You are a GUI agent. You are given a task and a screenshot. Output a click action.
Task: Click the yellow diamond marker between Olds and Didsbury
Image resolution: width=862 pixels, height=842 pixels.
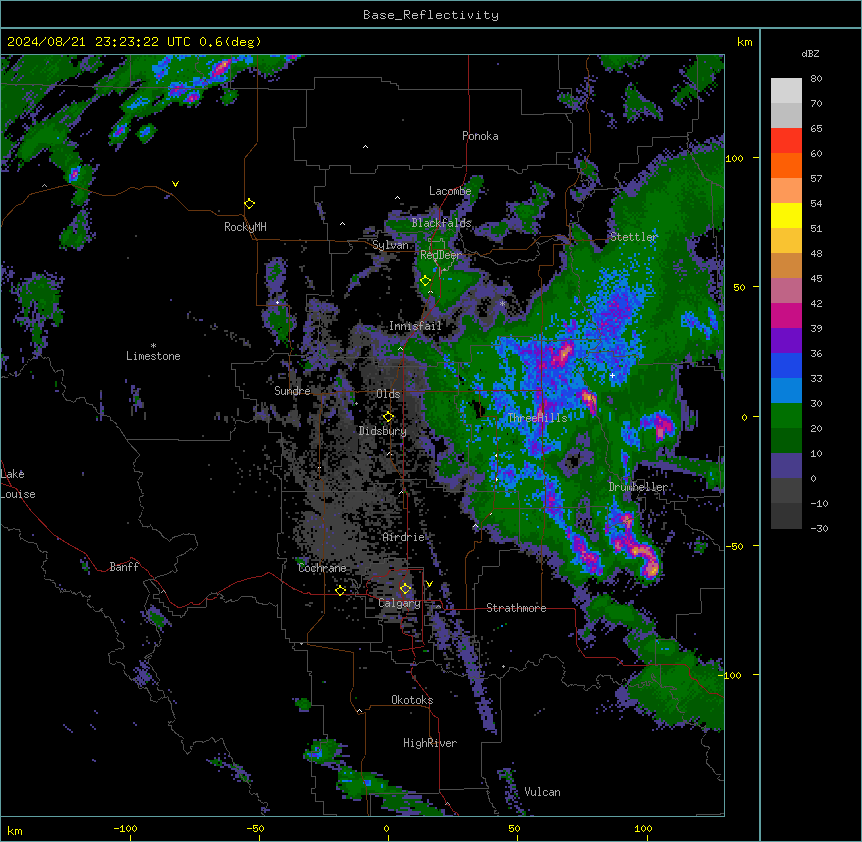coord(388,417)
